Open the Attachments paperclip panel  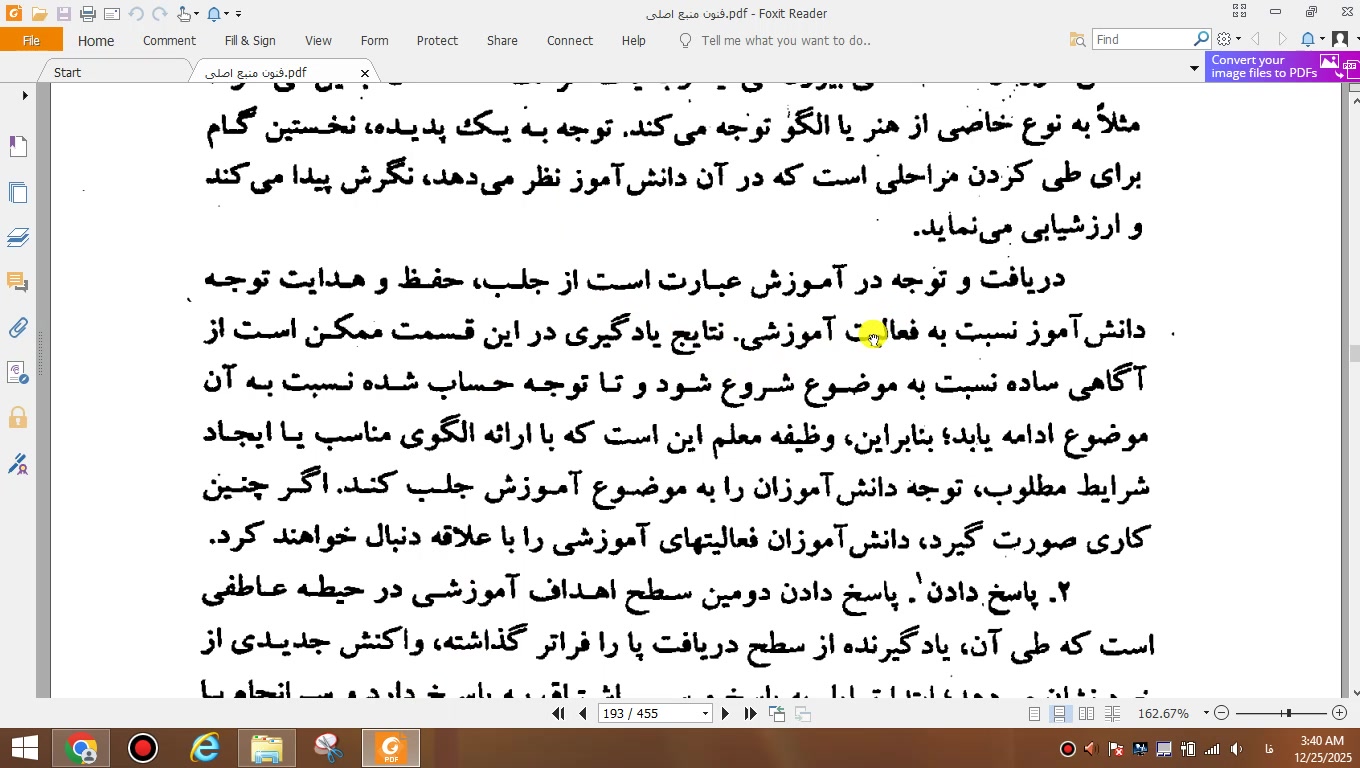17,328
